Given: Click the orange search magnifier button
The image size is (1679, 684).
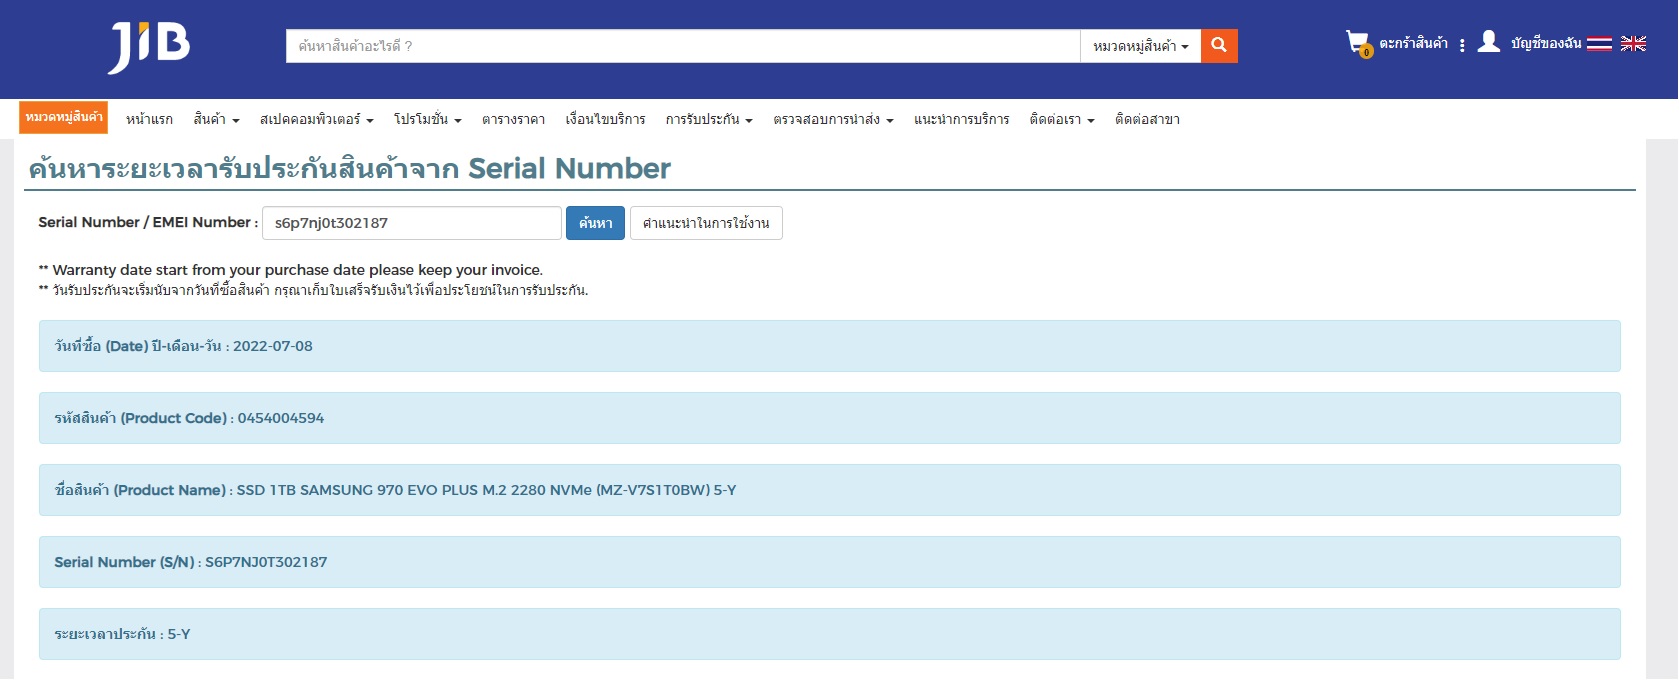Looking at the screenshot, I should tap(1219, 46).
